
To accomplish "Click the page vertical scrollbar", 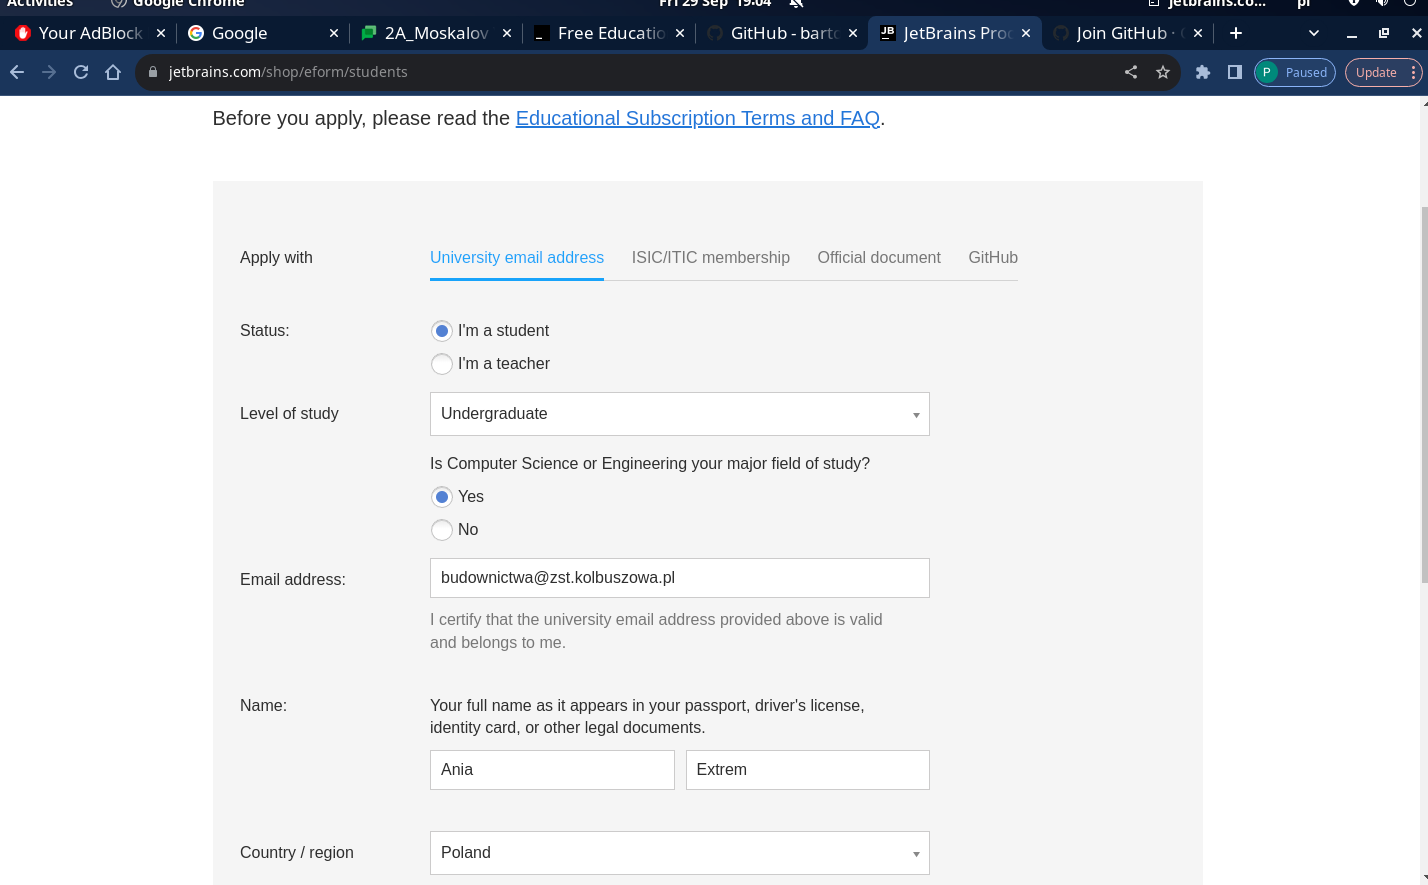I will tap(1424, 395).
